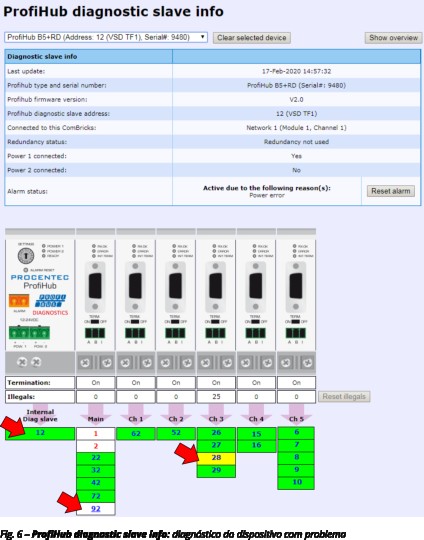The width and height of the screenshot is (424, 540).
Task: Click the Power error alarm reason text
Action: click(267, 195)
